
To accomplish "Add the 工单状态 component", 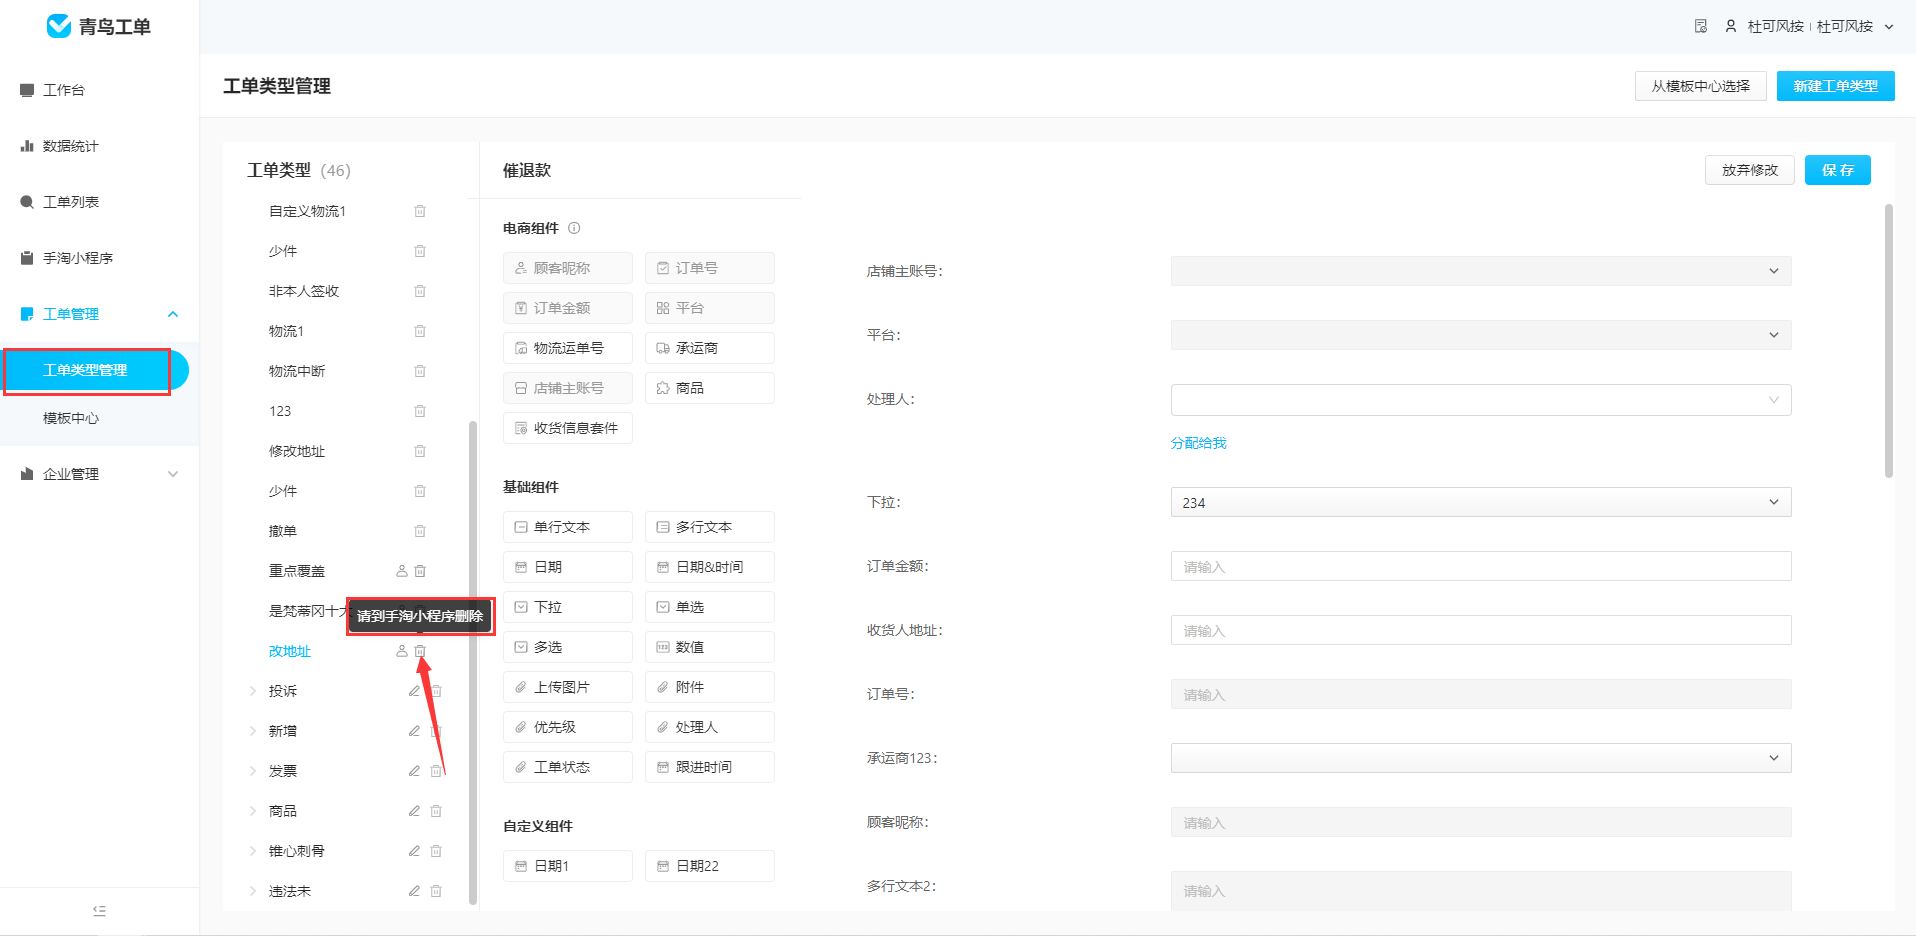I will [568, 767].
